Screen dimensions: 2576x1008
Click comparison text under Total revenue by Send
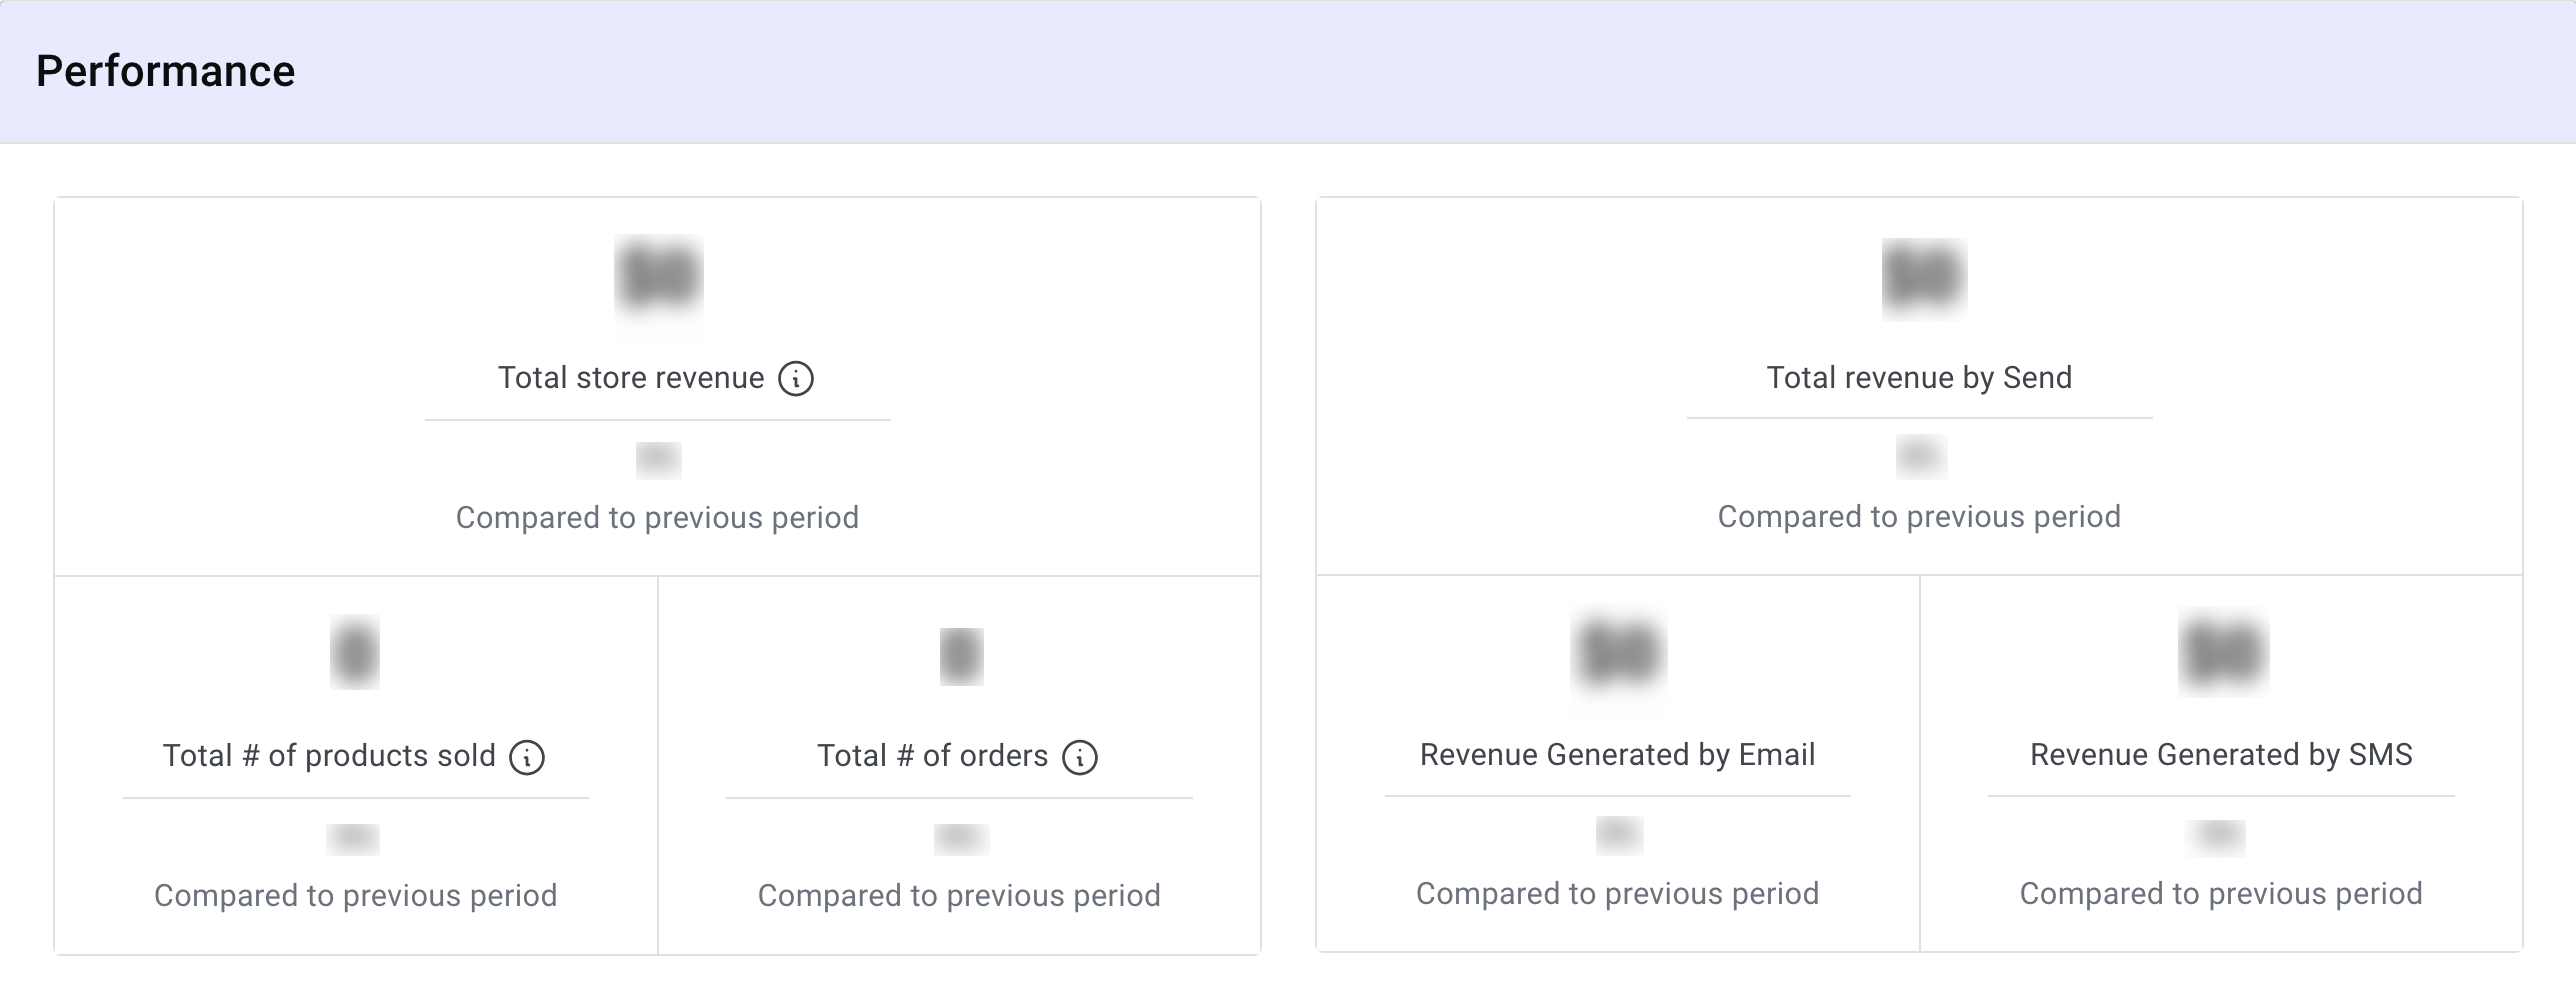(1919, 516)
